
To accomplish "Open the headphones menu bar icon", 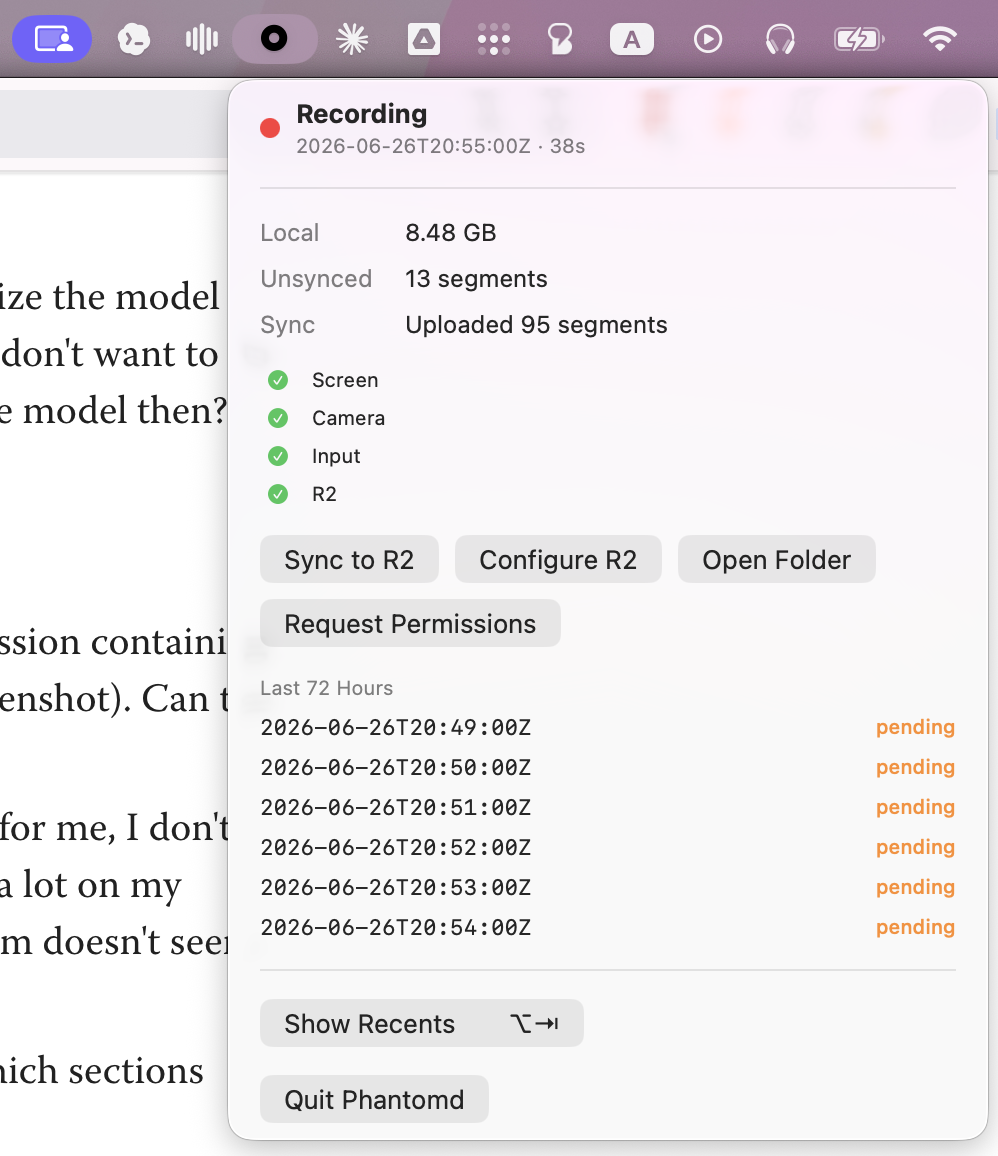I will coord(780,39).
